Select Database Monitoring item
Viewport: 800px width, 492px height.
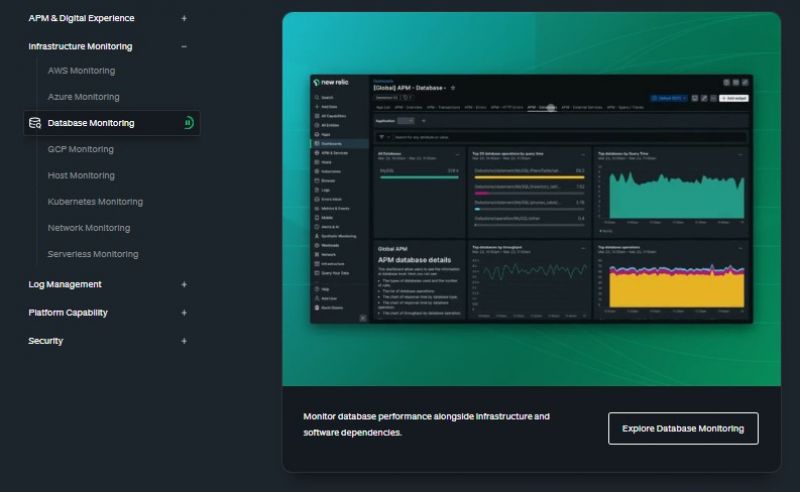point(112,123)
